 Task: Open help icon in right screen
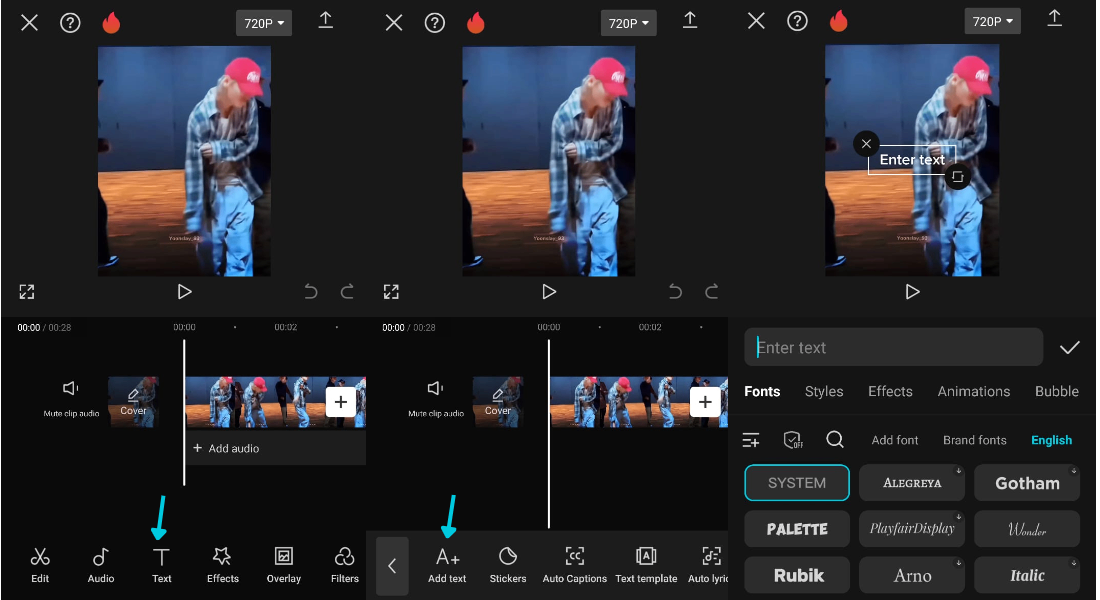(797, 21)
